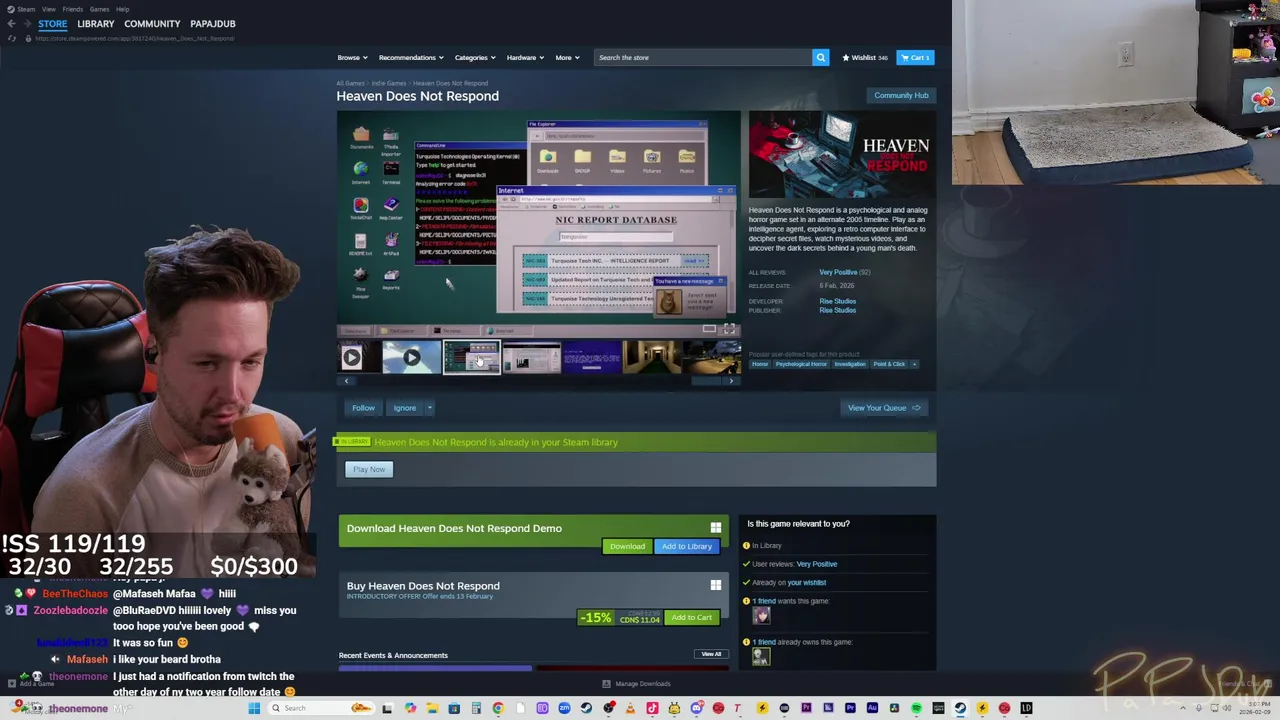Play first trailer thumbnail

pos(351,357)
